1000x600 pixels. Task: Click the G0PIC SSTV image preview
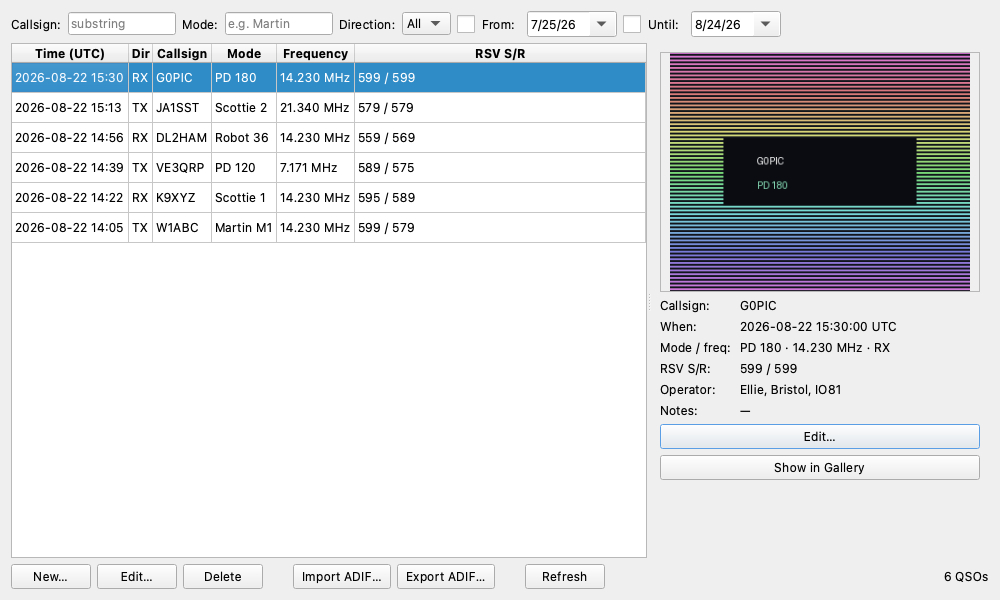(820, 172)
